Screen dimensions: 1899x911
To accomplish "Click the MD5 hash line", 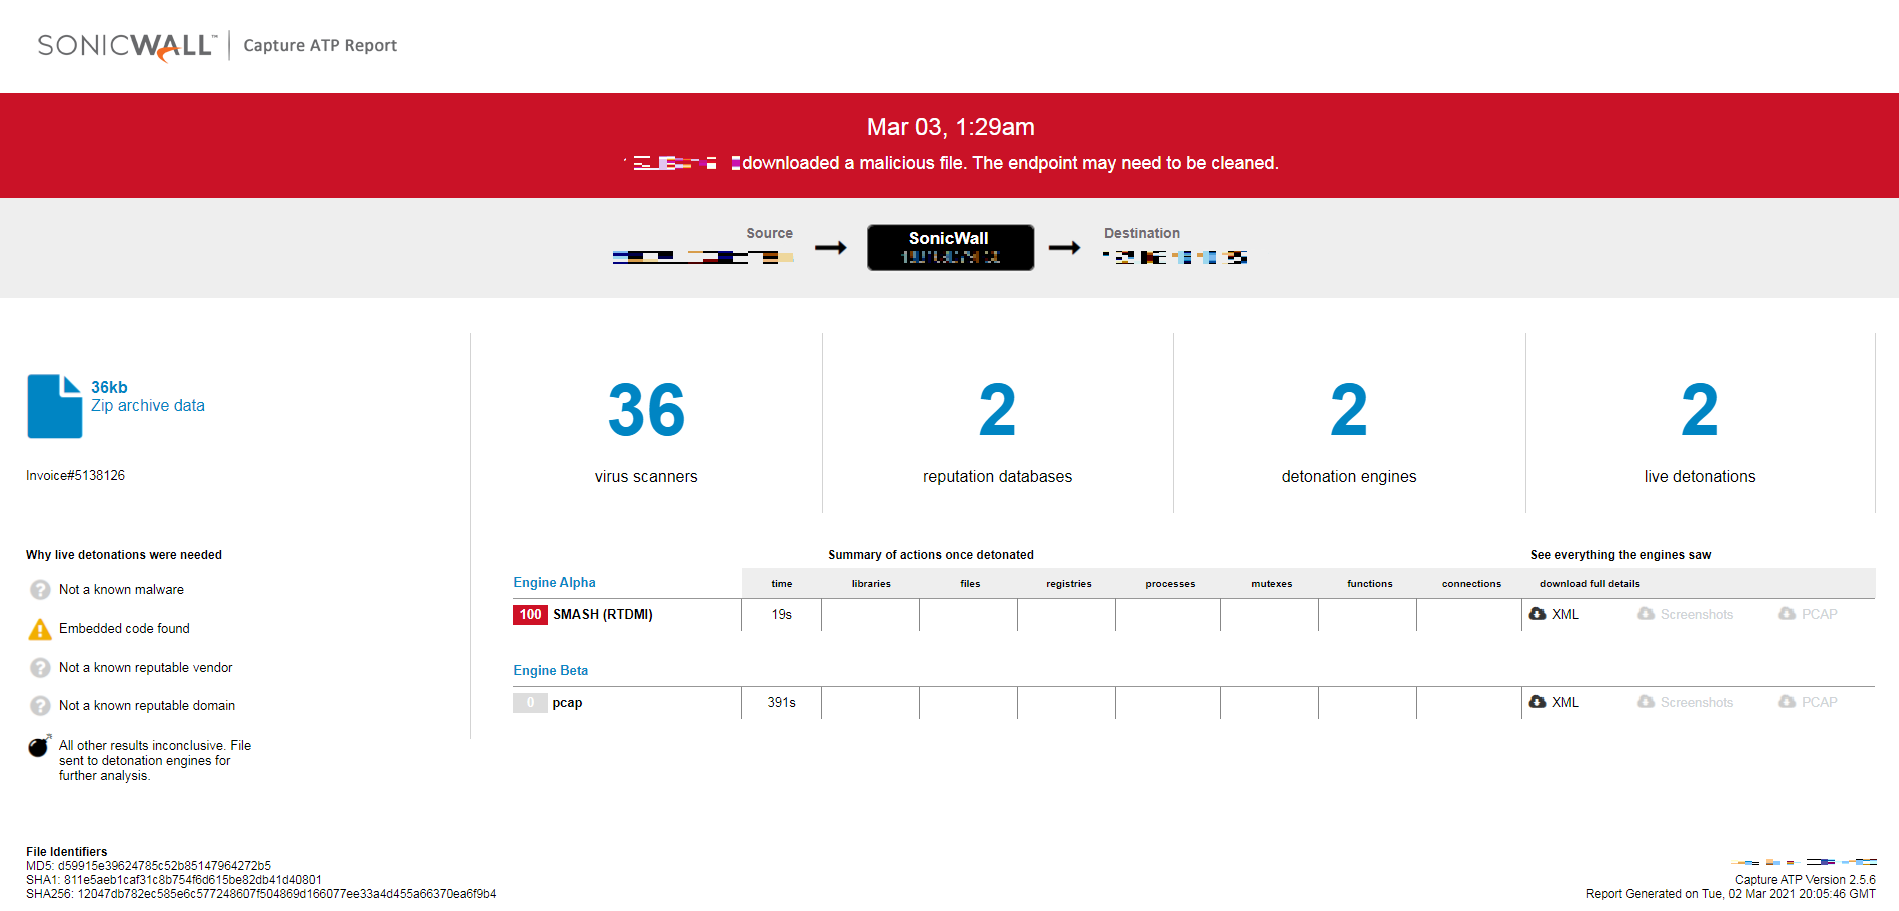I will pyautogui.click(x=148, y=866).
